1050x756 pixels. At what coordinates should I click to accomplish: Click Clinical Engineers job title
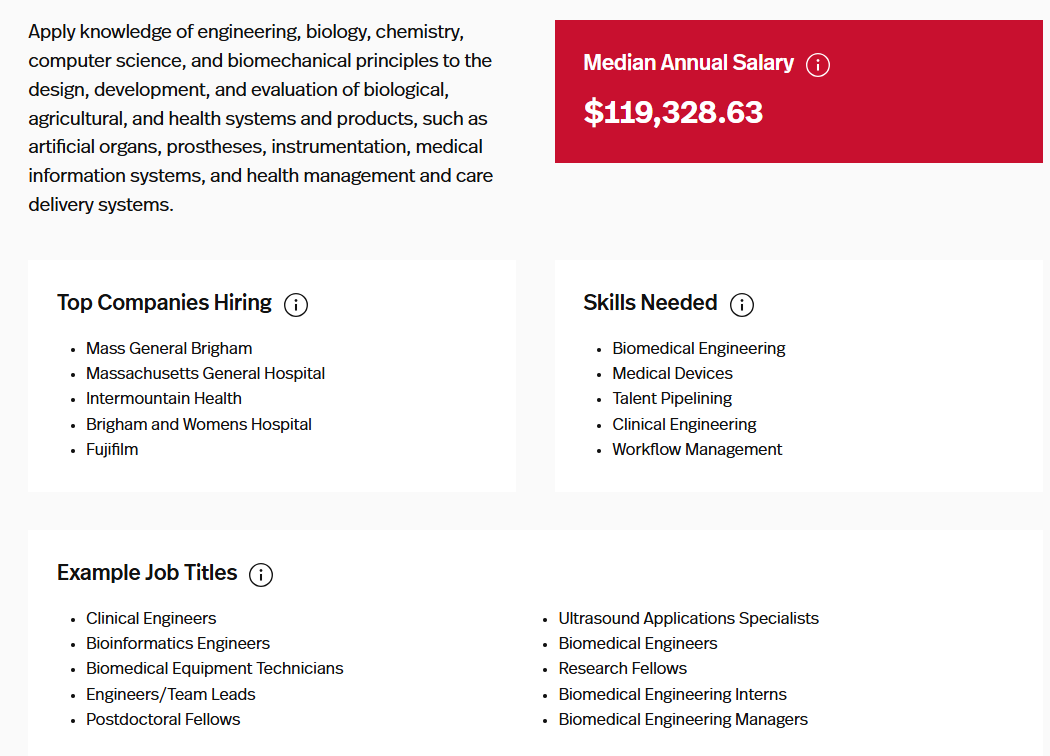click(151, 618)
